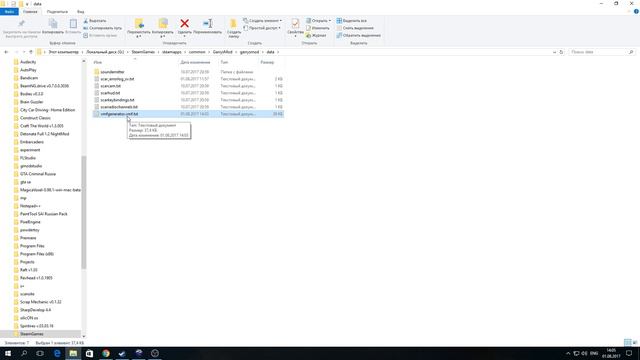Click the Pin to Quick access icon
The height and width of the screenshot is (360, 640).
(22, 24)
